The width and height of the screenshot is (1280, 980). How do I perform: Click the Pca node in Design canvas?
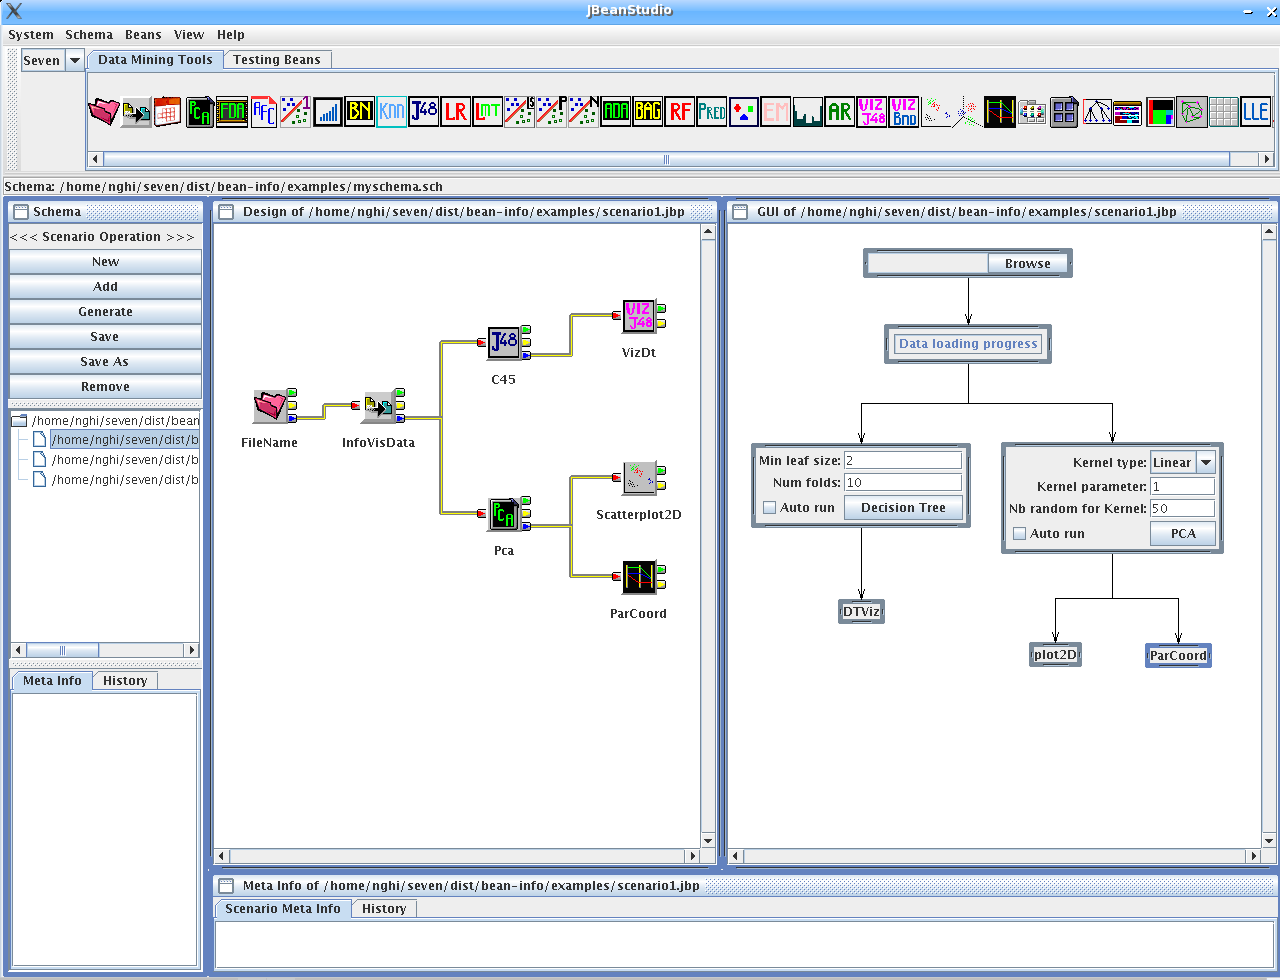pyautogui.click(x=504, y=515)
